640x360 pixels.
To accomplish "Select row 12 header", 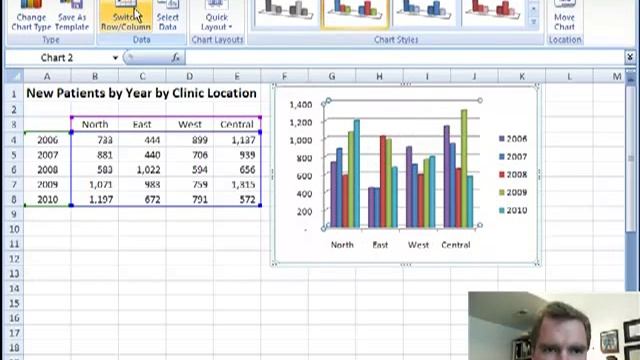I will (14, 259).
